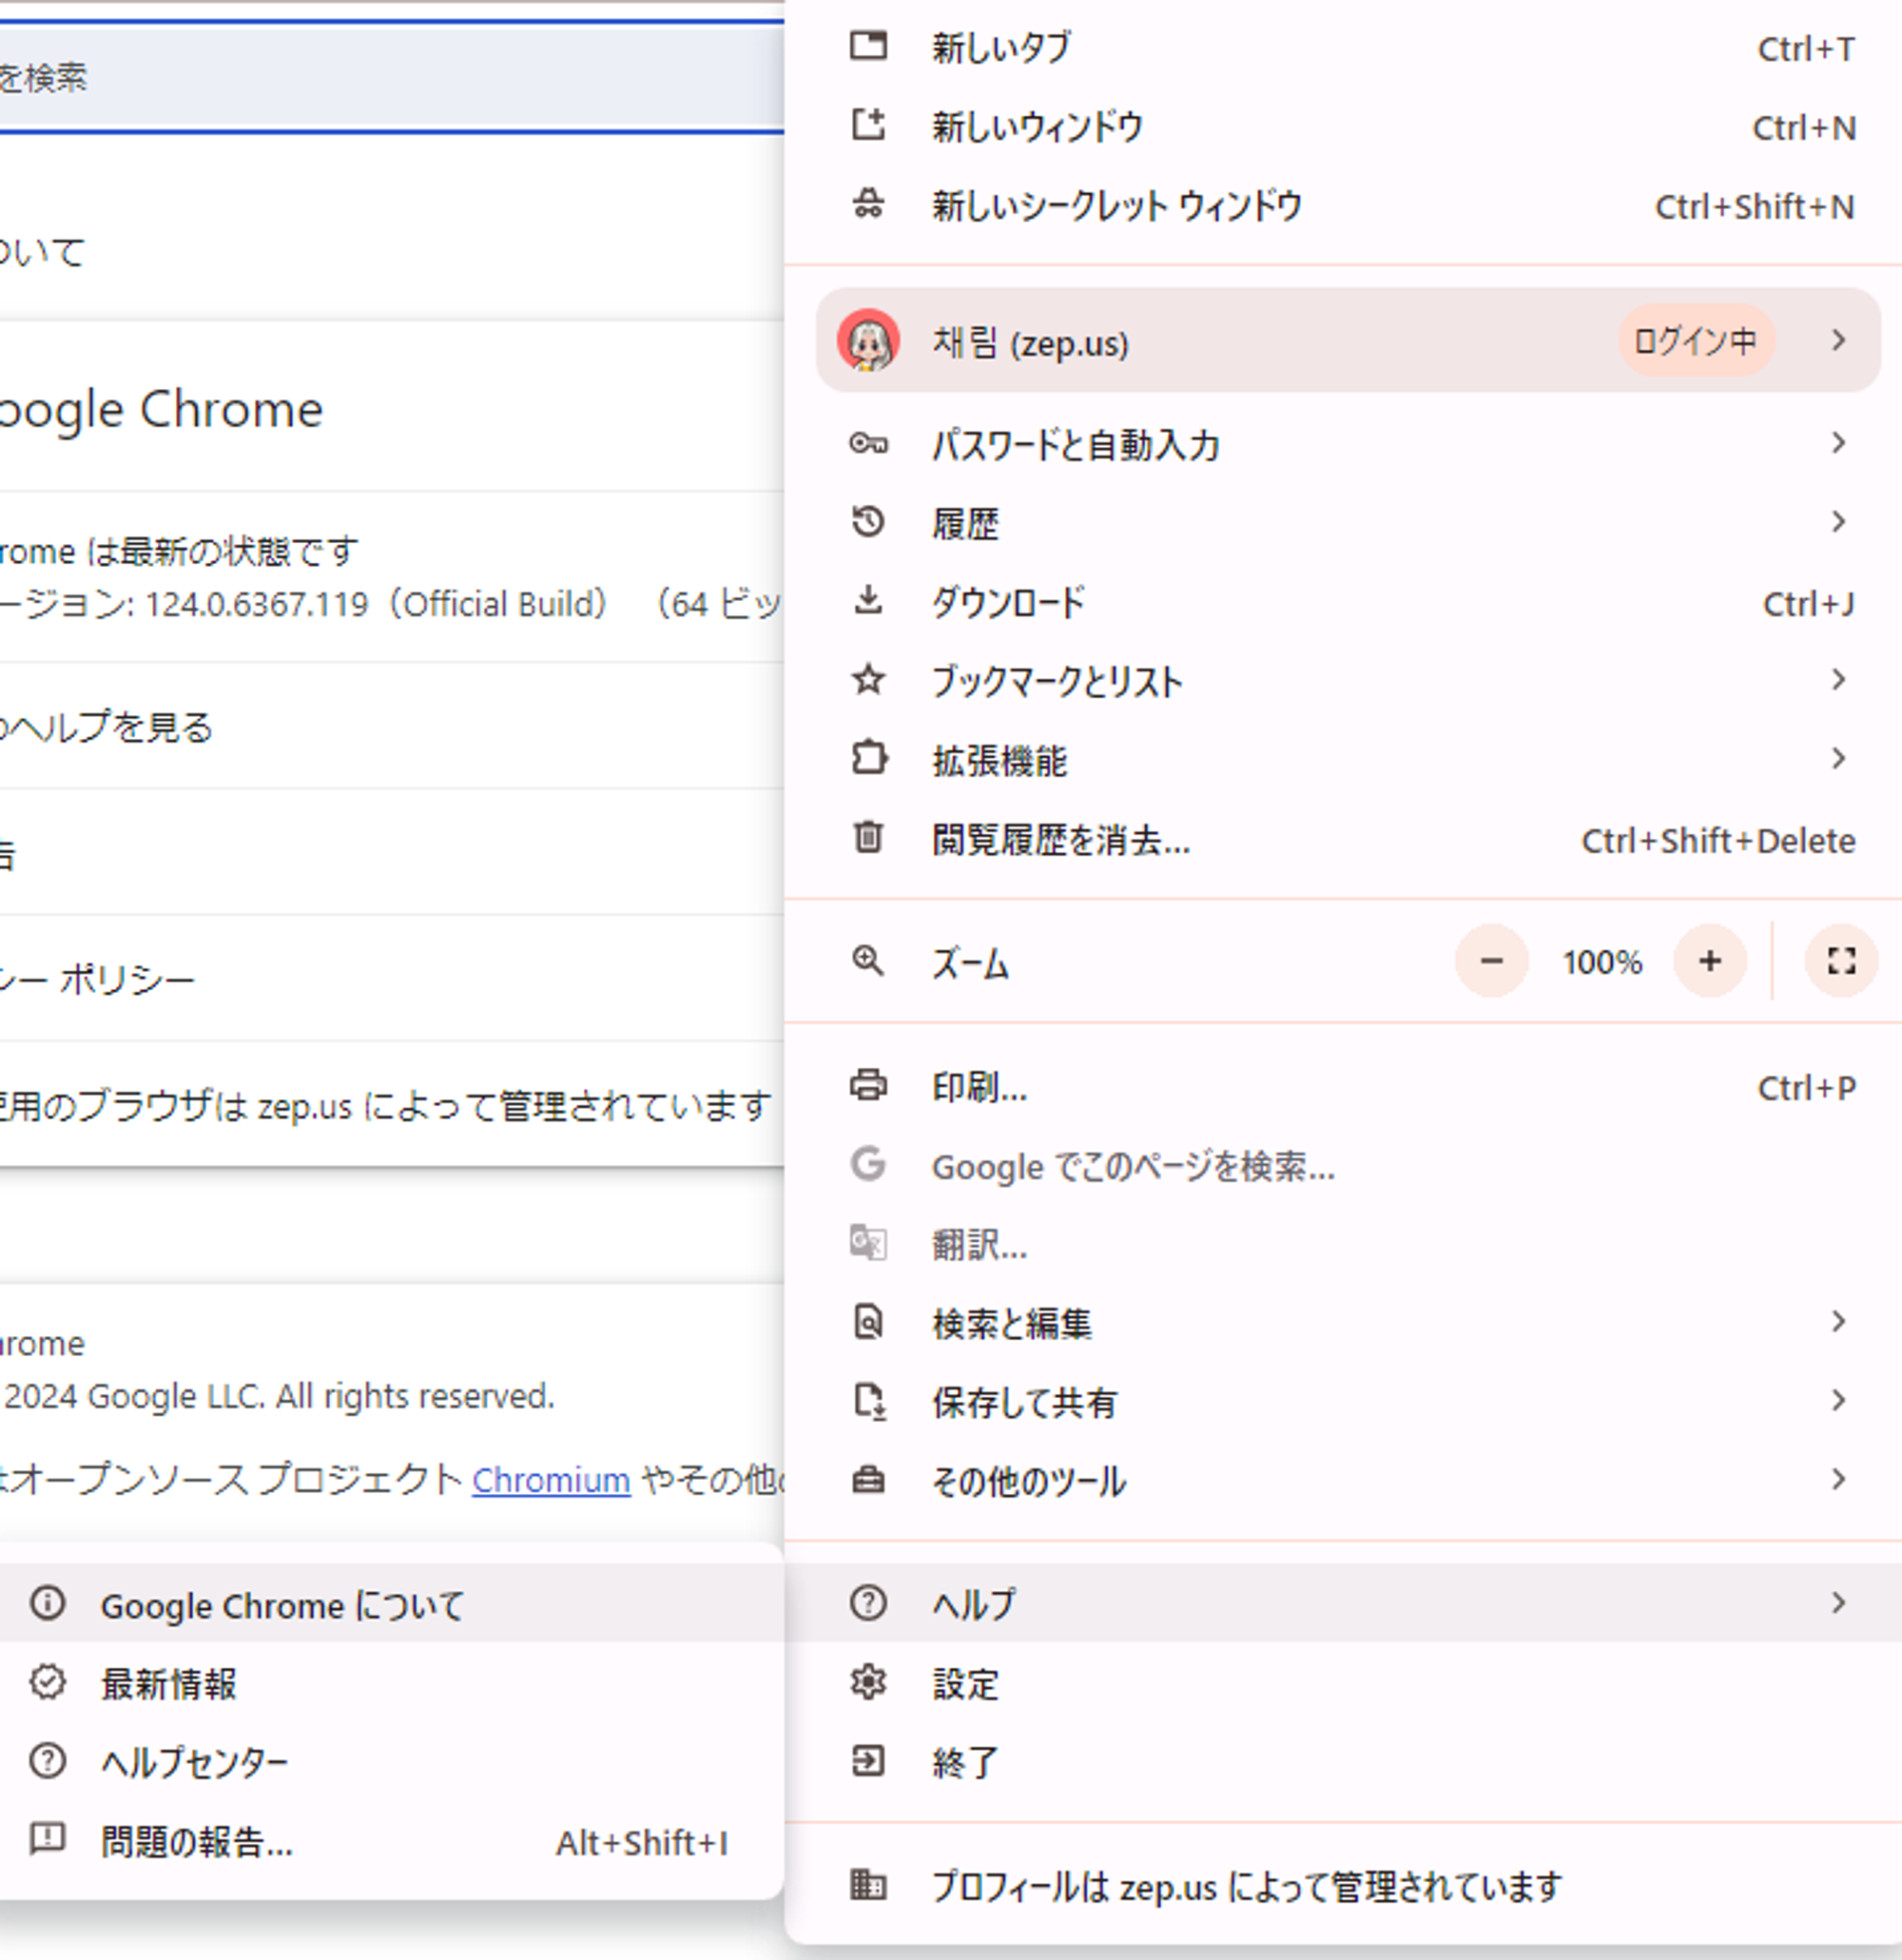Click the extensions puzzle-piece icon
This screenshot has width=1902, height=1960.
point(868,759)
